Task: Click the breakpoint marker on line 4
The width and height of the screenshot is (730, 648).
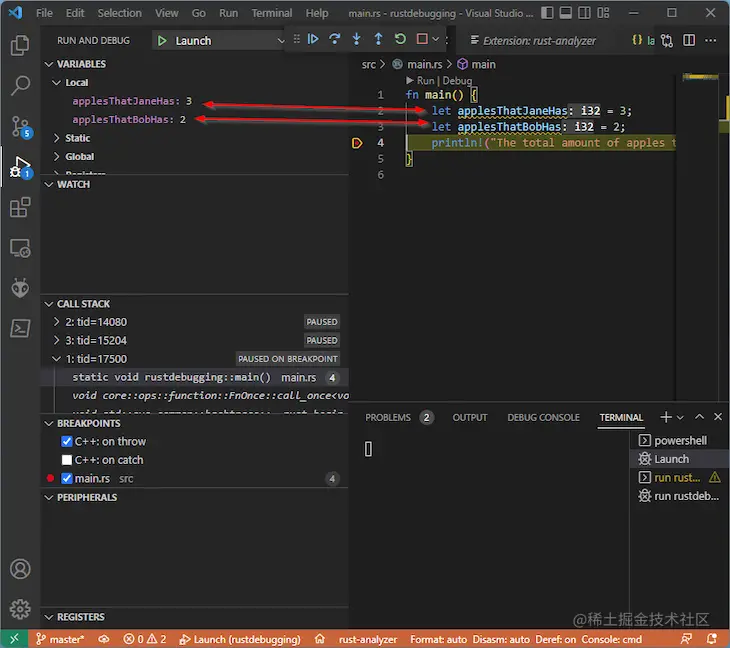Action: click(357, 143)
